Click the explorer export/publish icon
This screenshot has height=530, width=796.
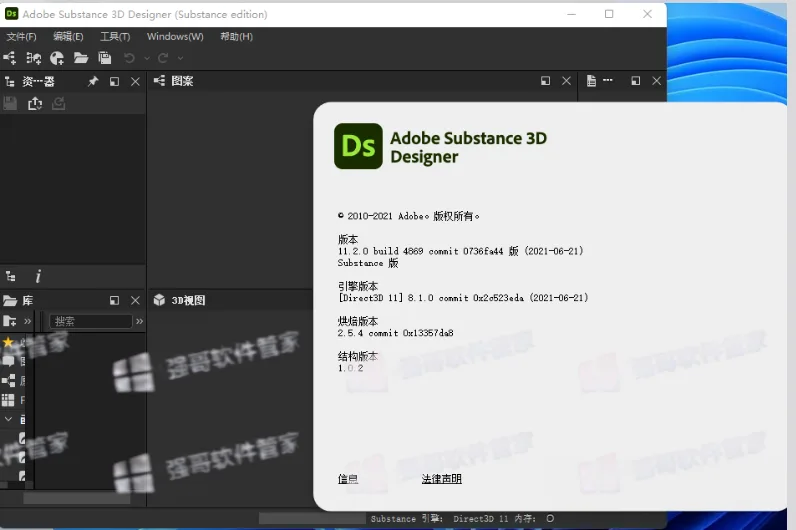[35, 104]
